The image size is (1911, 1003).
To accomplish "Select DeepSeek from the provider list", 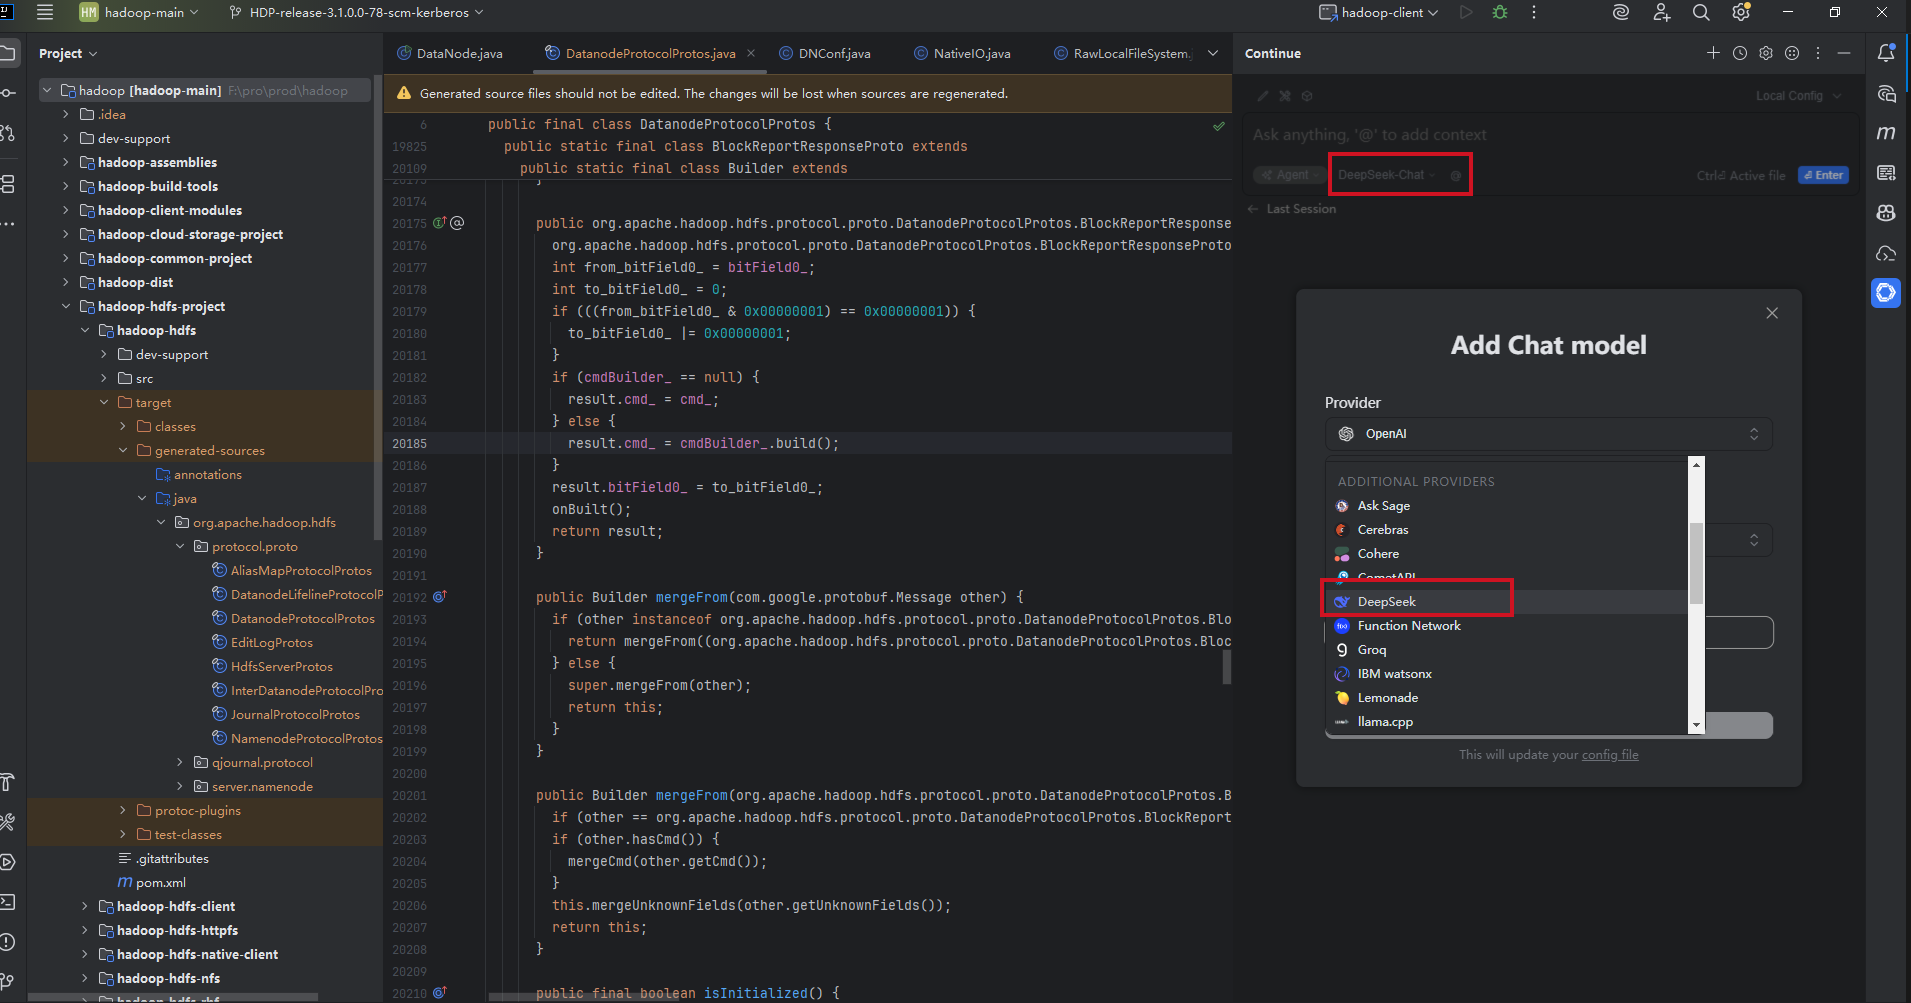I will [x=1386, y=601].
